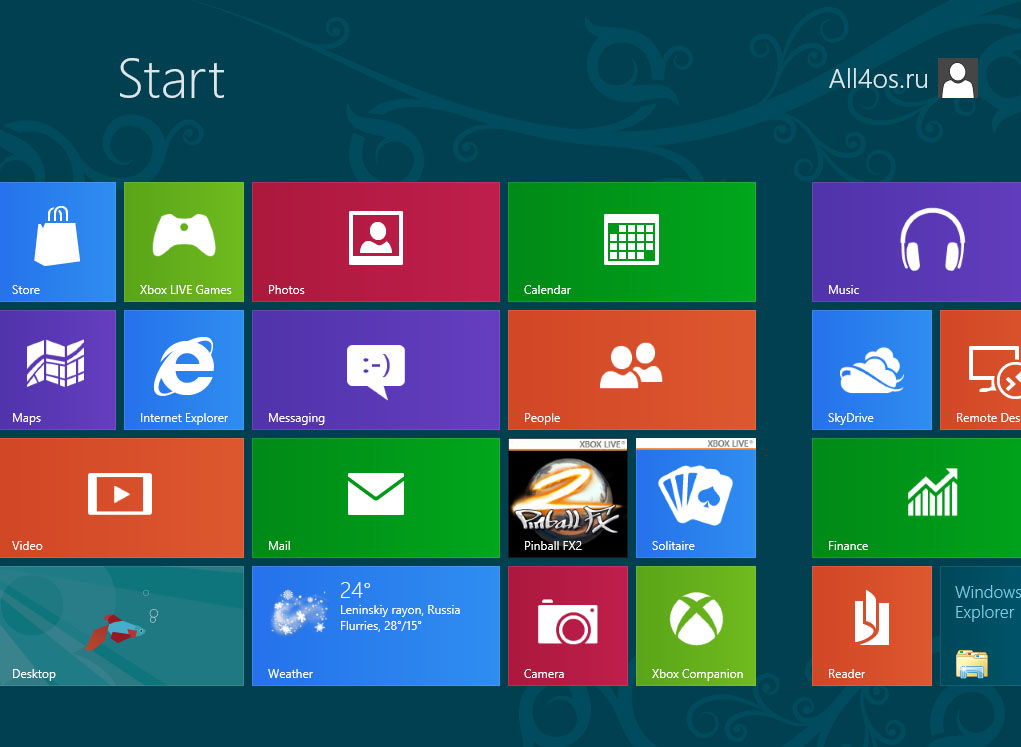
Task: Open the Calendar tile
Action: click(x=632, y=242)
